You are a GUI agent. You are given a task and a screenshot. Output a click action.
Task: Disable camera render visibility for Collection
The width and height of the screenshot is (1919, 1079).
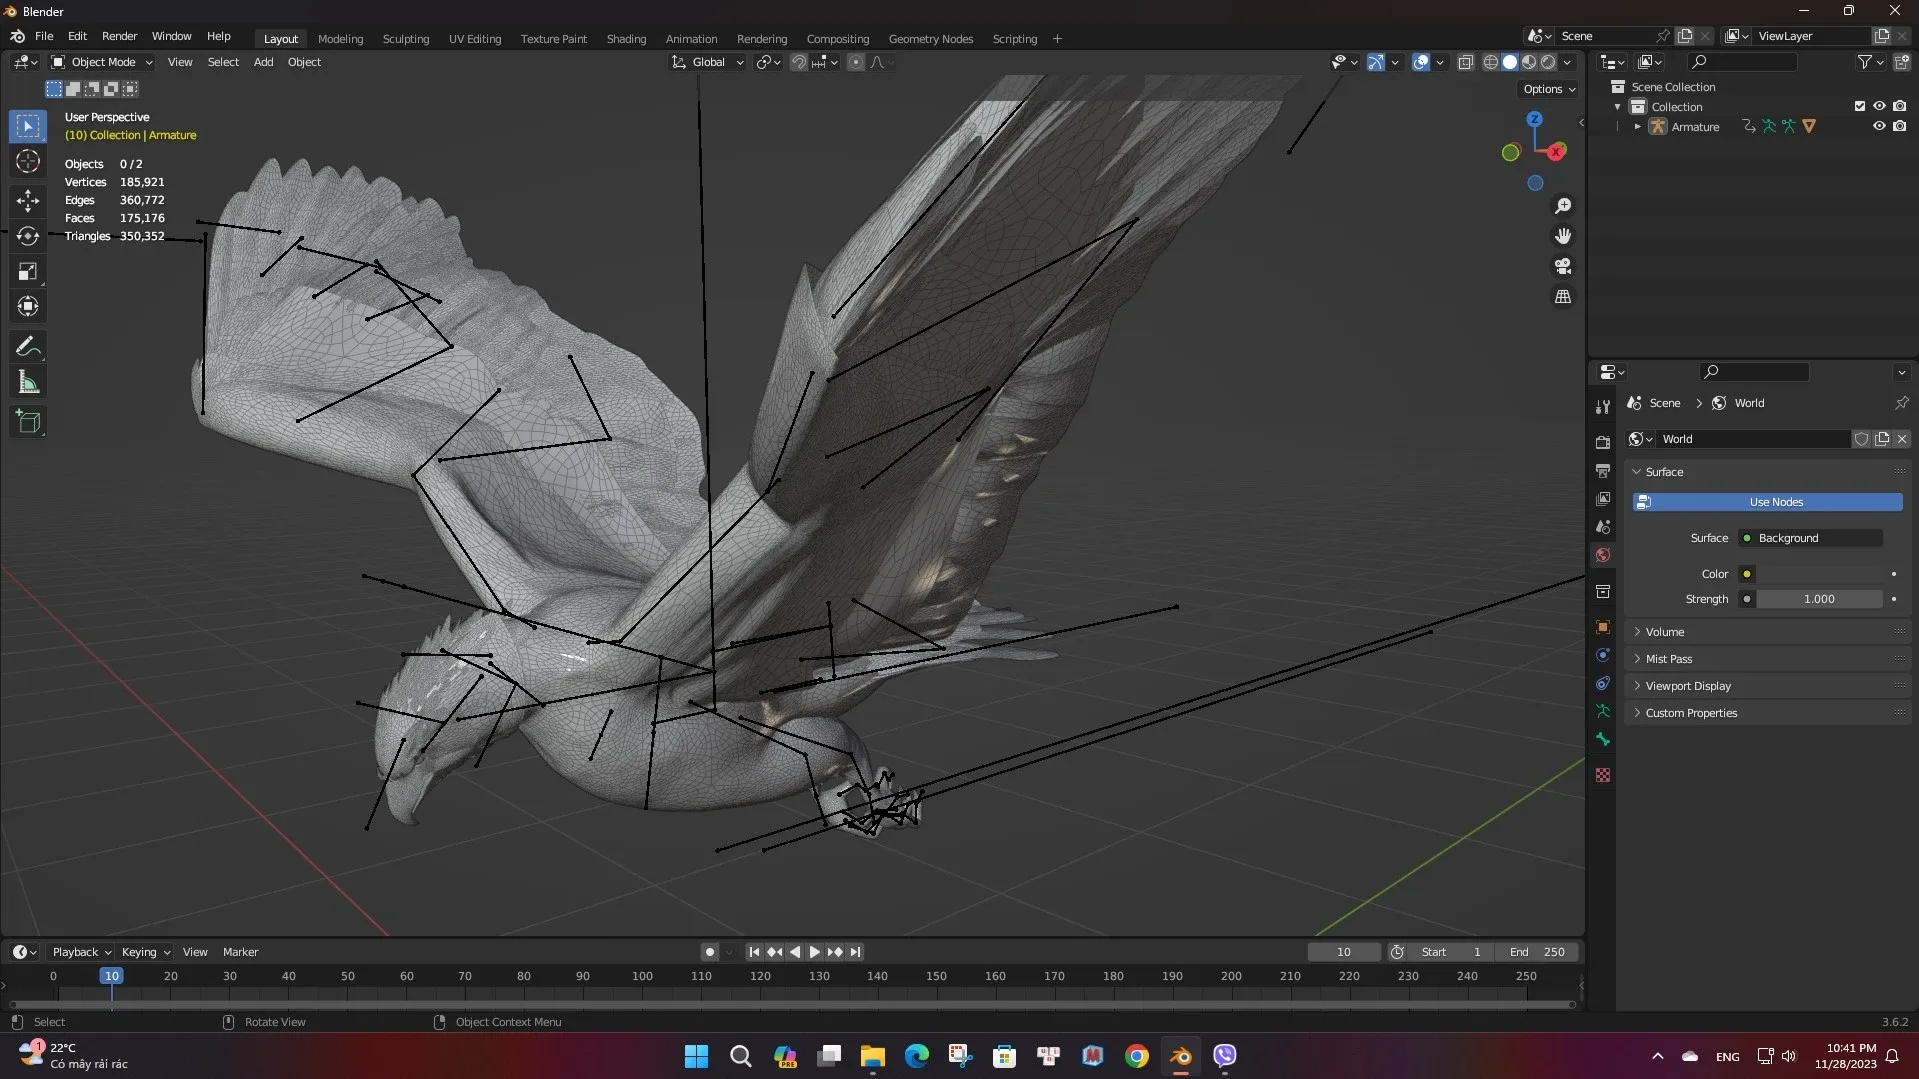1900,106
